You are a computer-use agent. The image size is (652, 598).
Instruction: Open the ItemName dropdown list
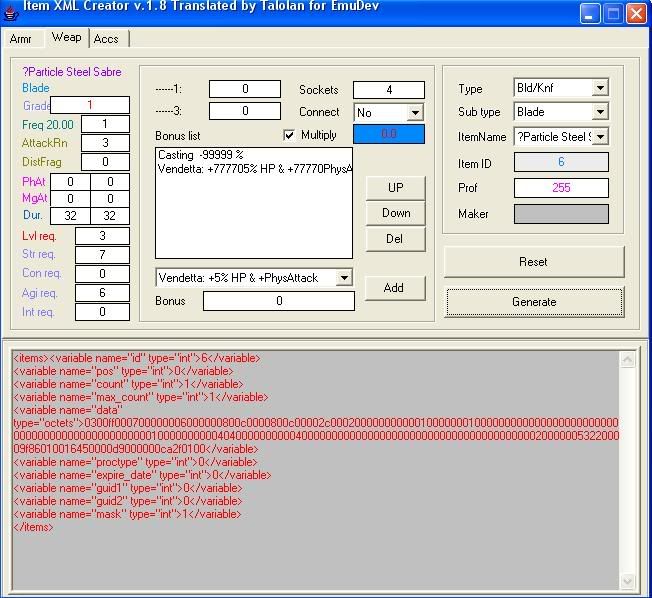[x=599, y=137]
